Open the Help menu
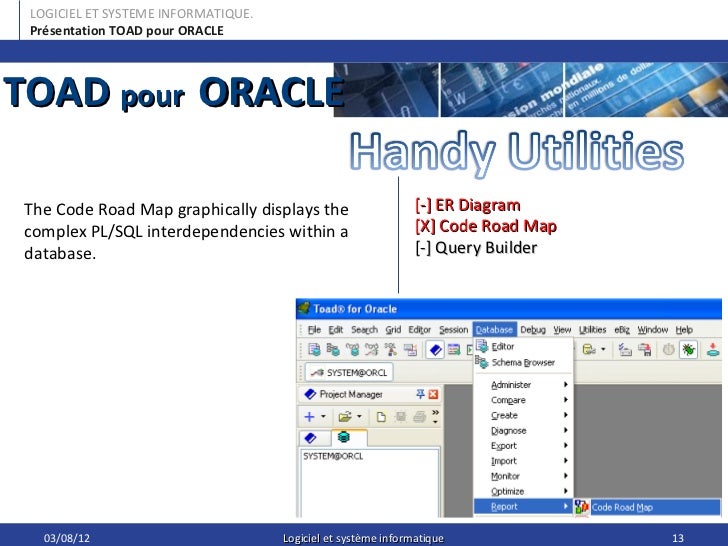 click(684, 330)
